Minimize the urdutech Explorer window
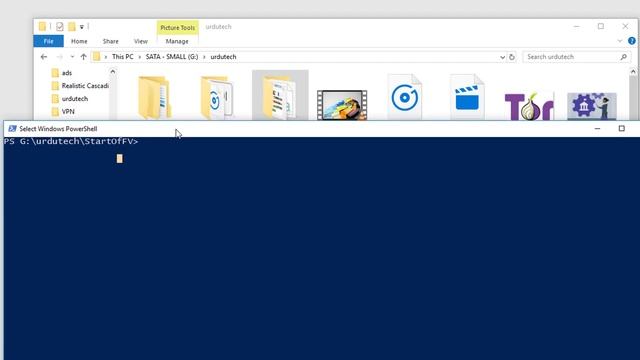 (577, 27)
